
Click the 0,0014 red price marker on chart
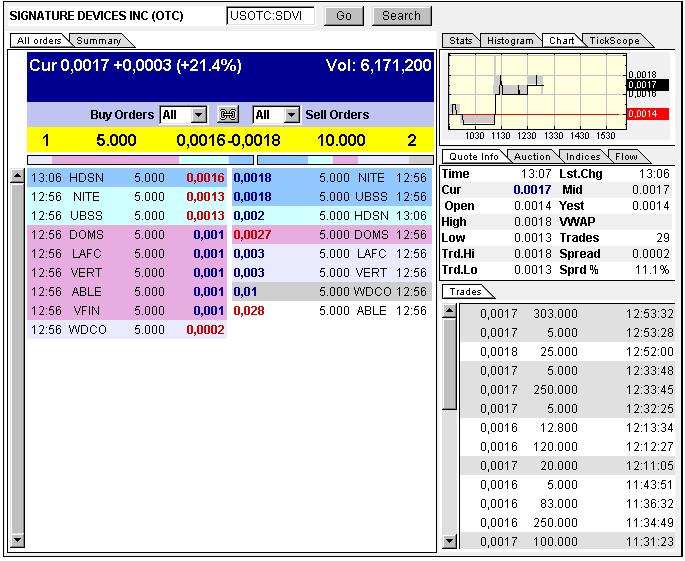tap(648, 114)
